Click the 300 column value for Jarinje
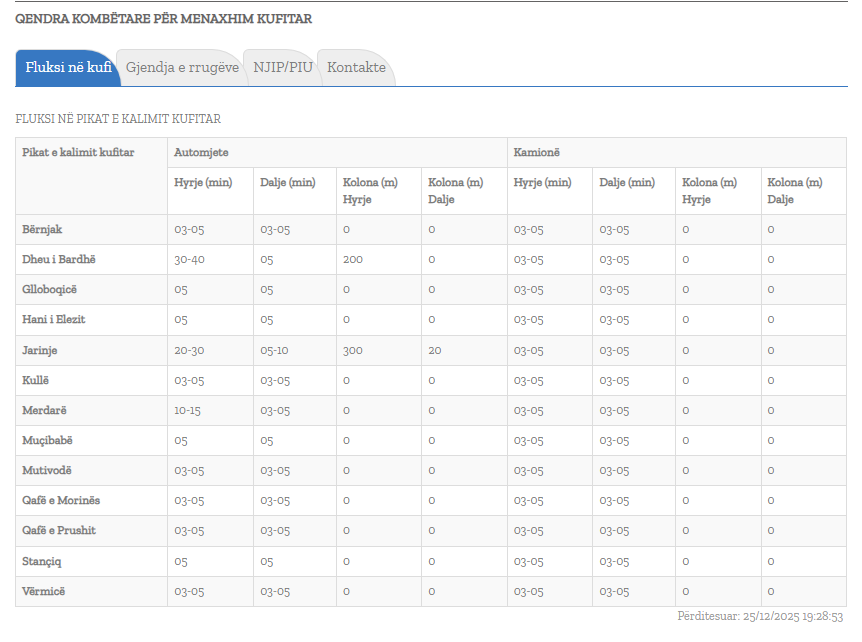Screen dimensions: 862x642 pos(353,351)
